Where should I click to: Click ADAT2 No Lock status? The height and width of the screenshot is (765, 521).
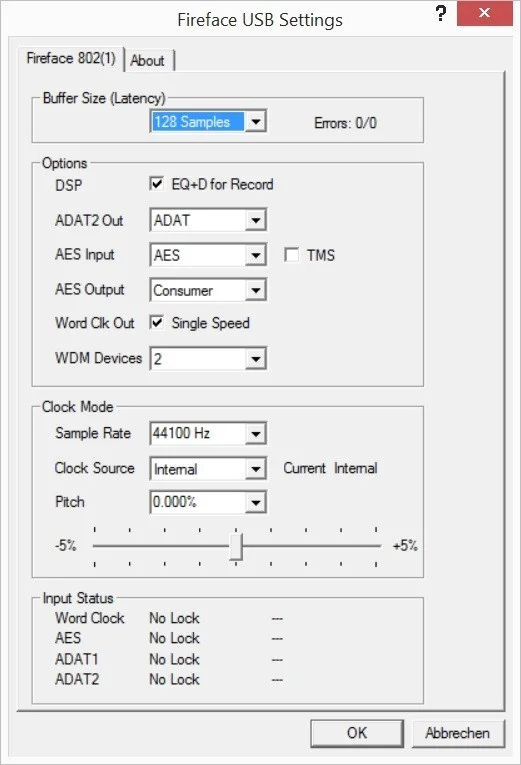pyautogui.click(x=174, y=679)
